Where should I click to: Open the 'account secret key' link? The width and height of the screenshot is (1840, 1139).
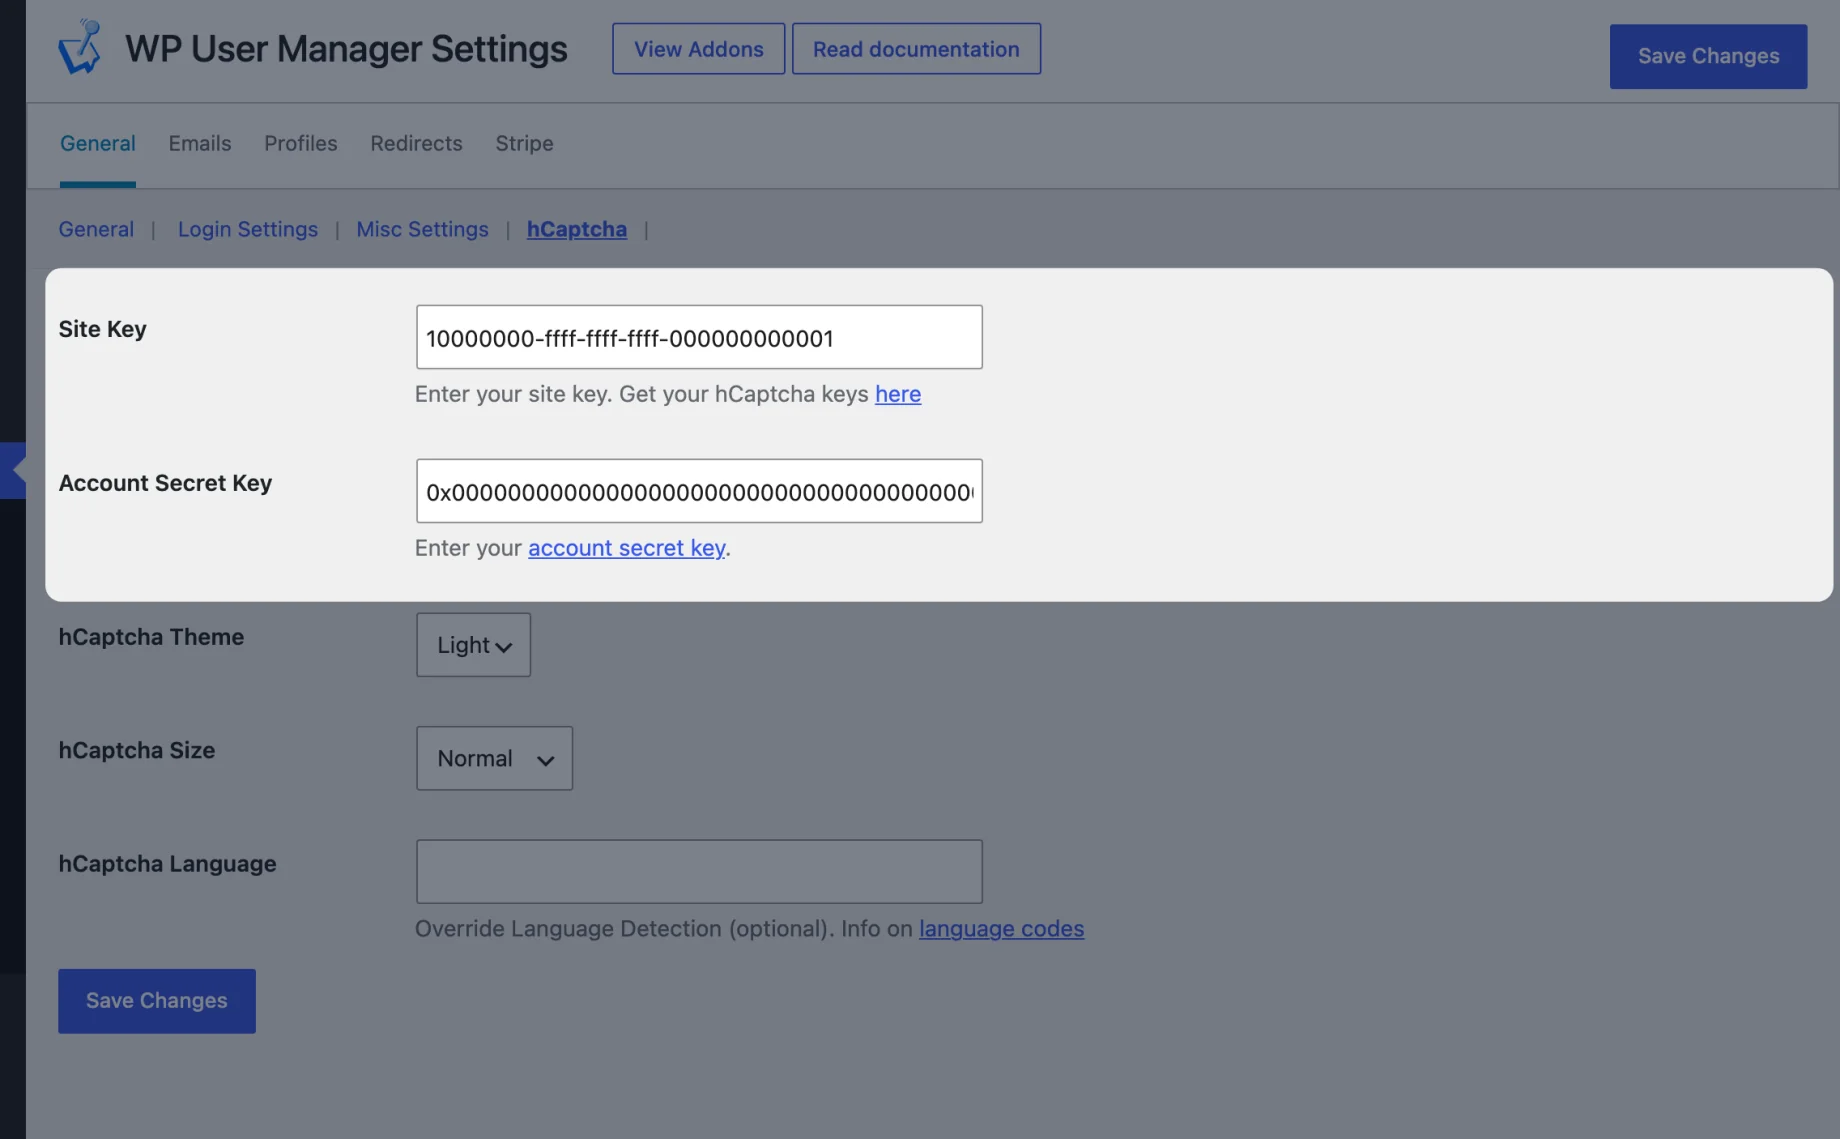[627, 548]
